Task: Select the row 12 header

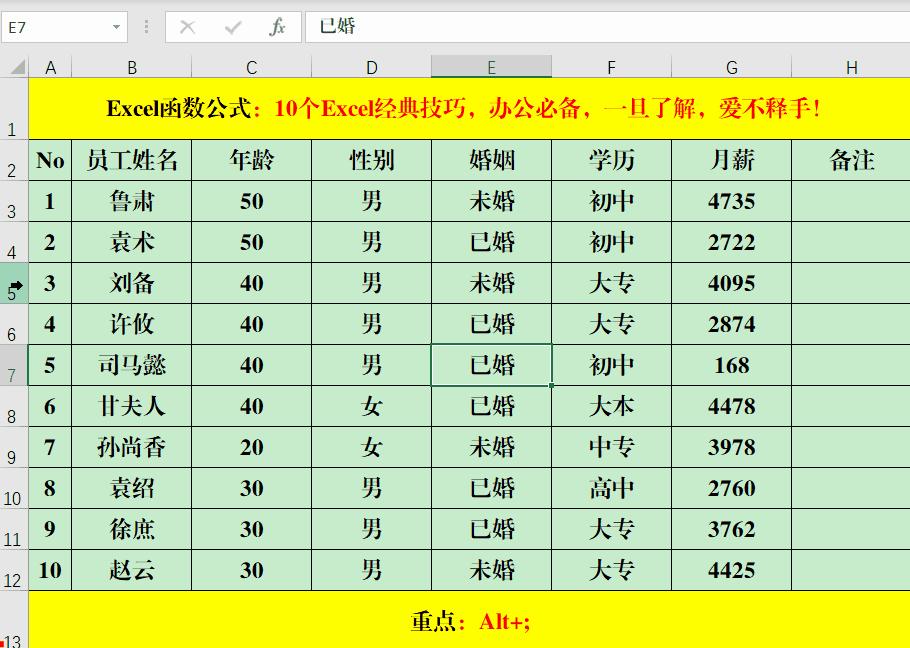Action: (13, 570)
